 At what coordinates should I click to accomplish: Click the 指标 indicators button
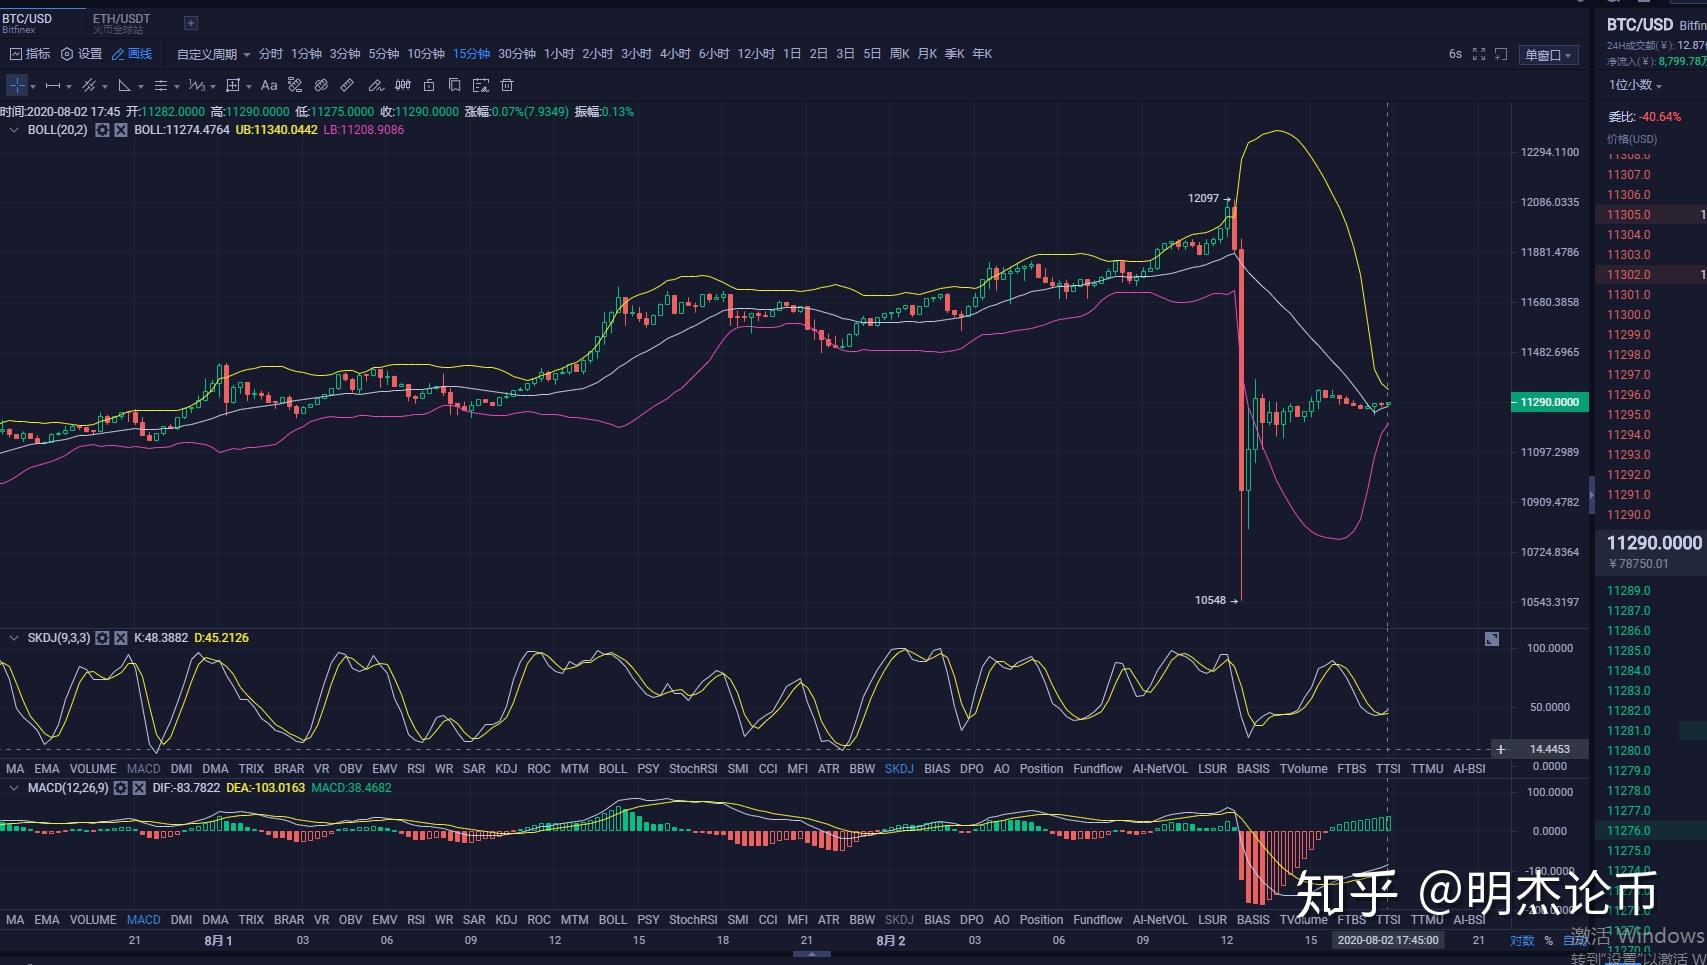point(30,54)
